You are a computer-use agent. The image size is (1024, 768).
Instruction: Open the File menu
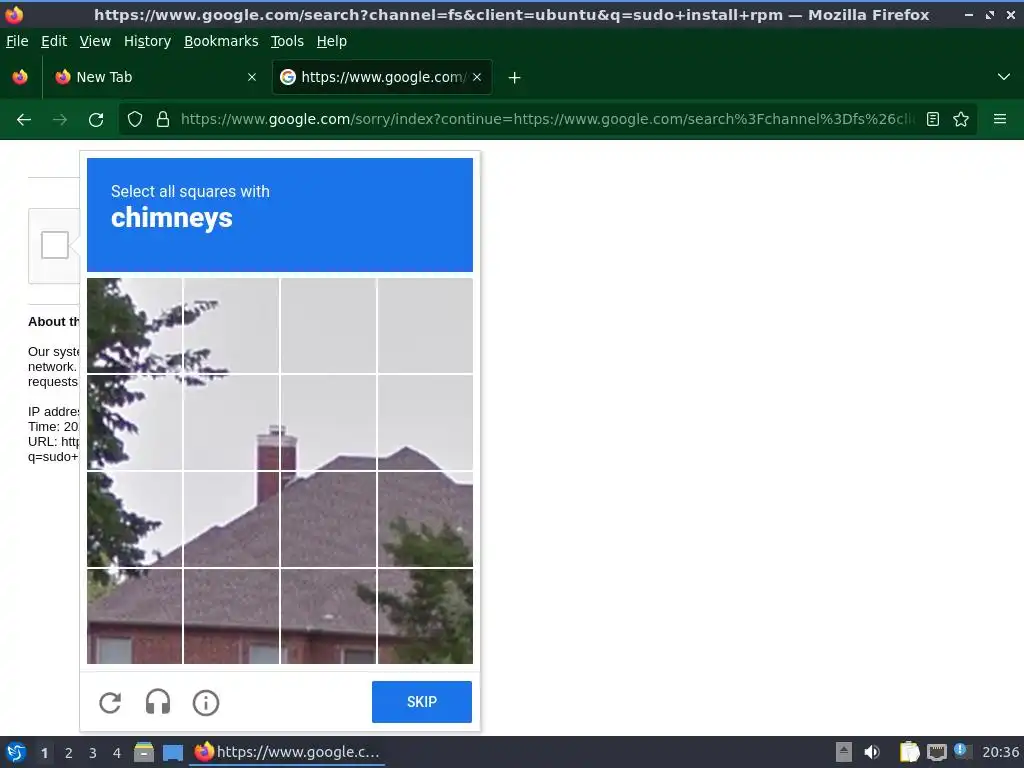click(17, 41)
